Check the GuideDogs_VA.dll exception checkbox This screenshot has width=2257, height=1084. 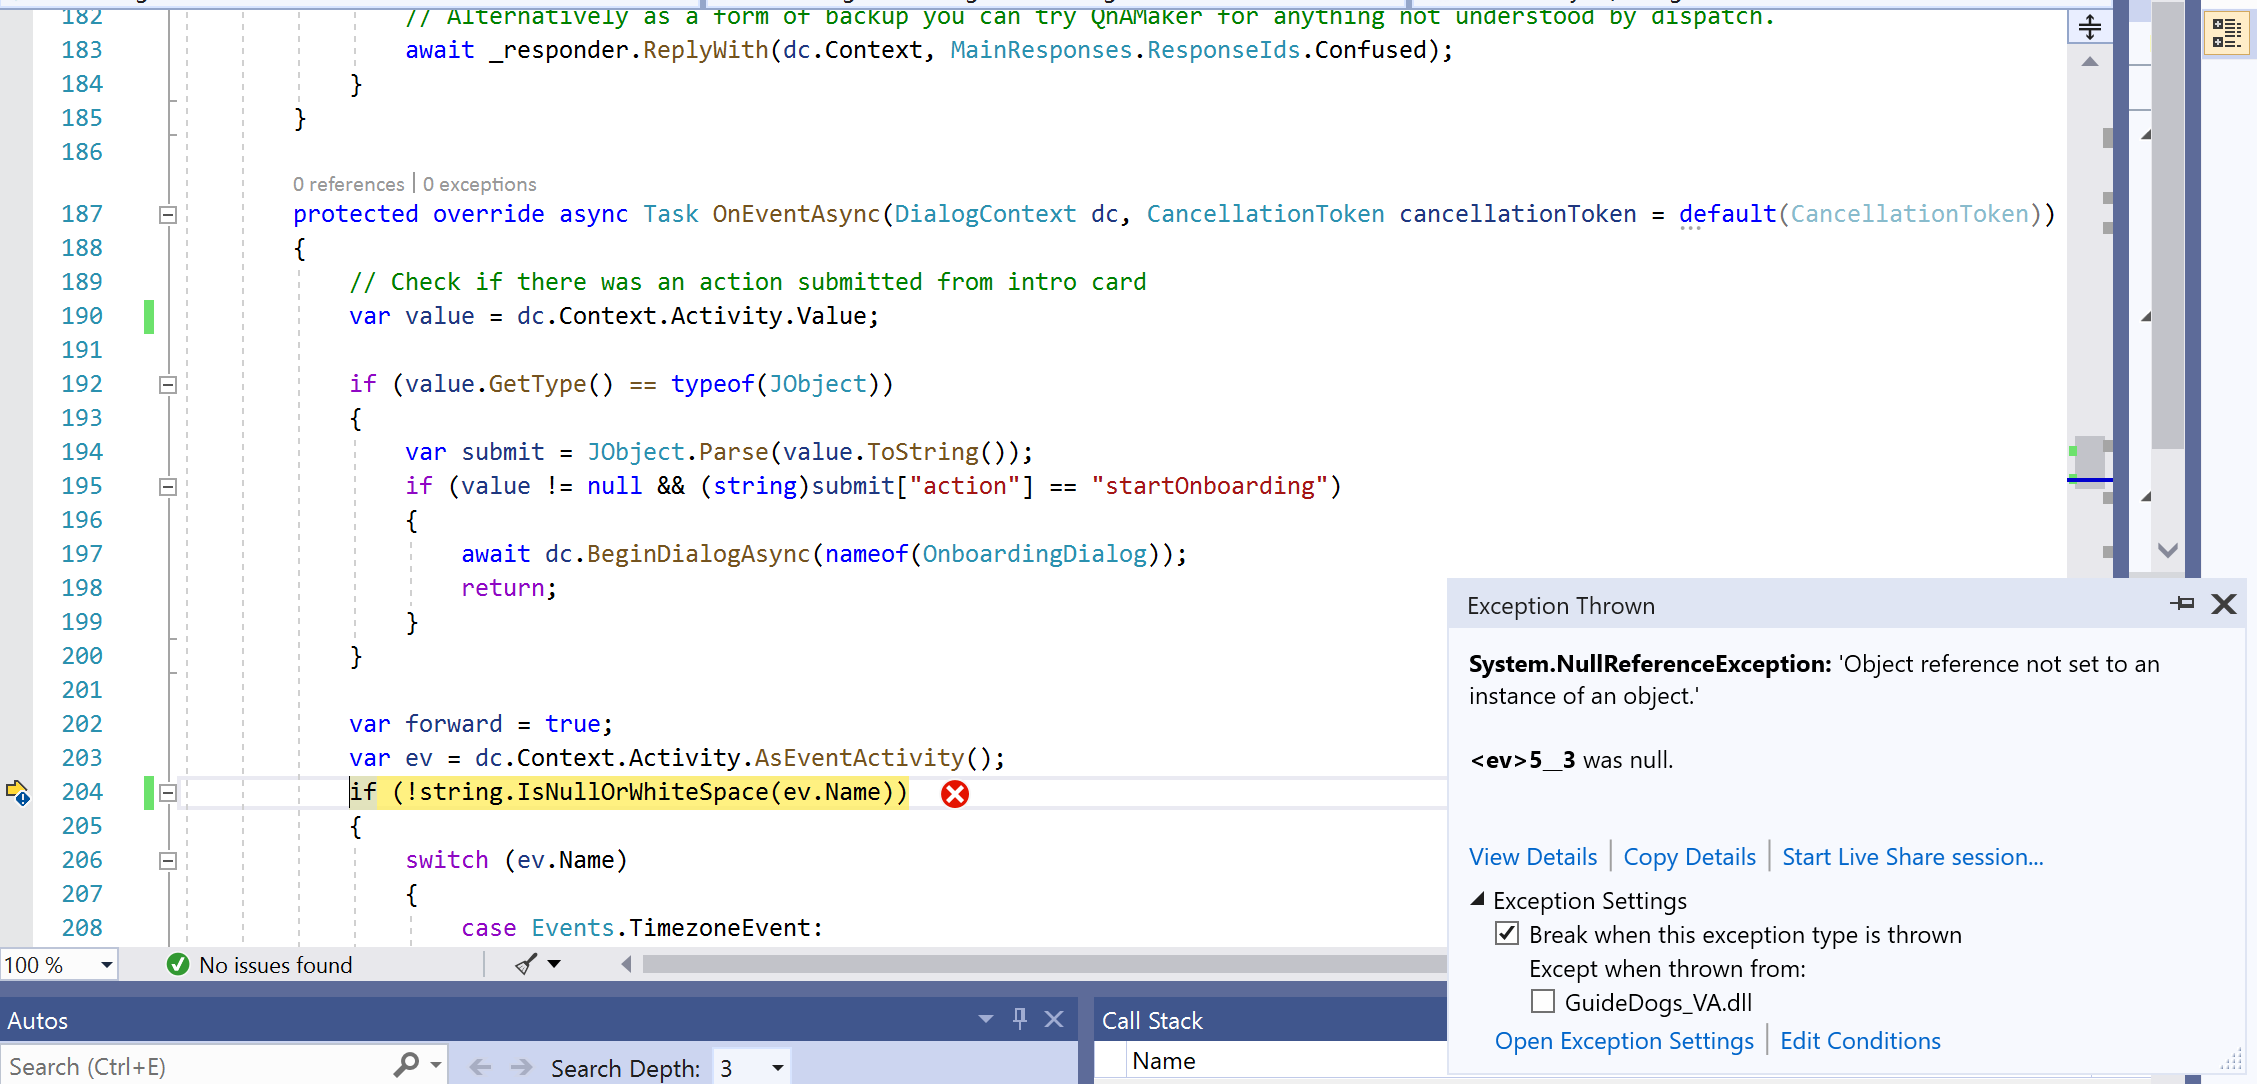[x=1543, y=1001]
